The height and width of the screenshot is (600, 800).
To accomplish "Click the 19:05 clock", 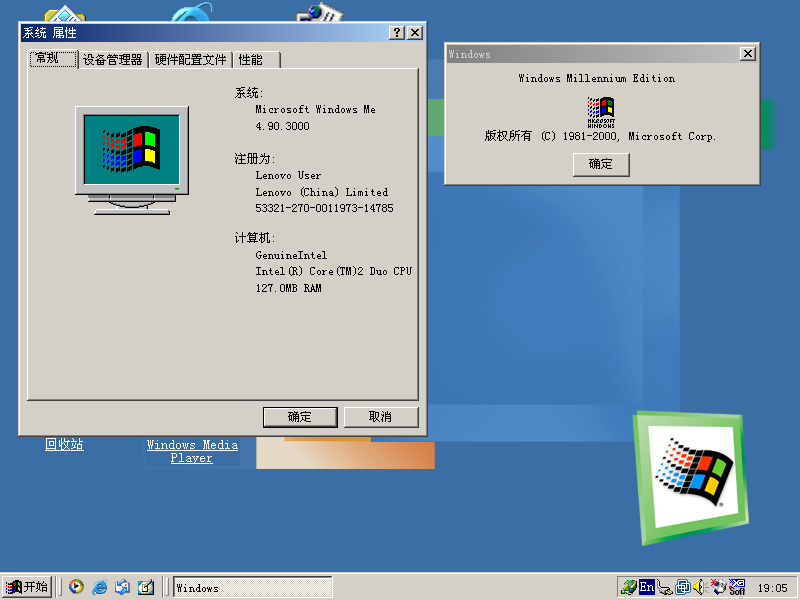I will coord(772,588).
